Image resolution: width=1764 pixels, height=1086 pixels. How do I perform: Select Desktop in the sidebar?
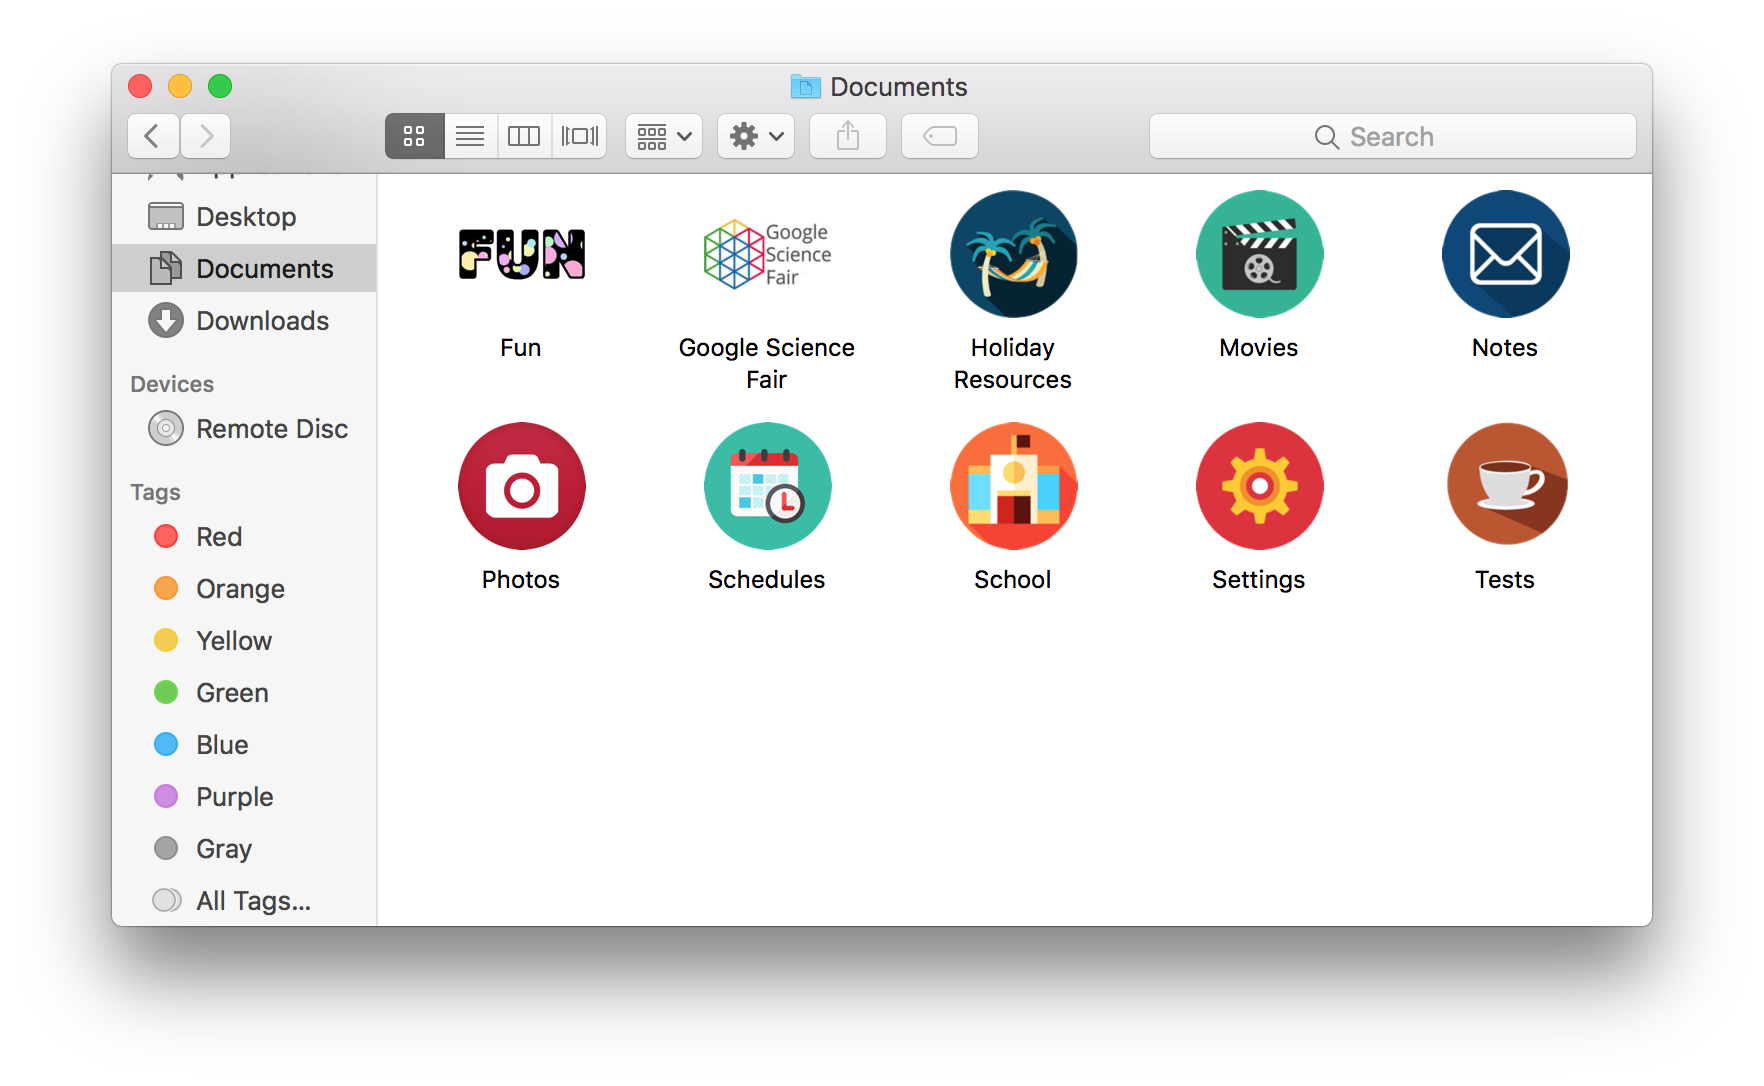246,216
